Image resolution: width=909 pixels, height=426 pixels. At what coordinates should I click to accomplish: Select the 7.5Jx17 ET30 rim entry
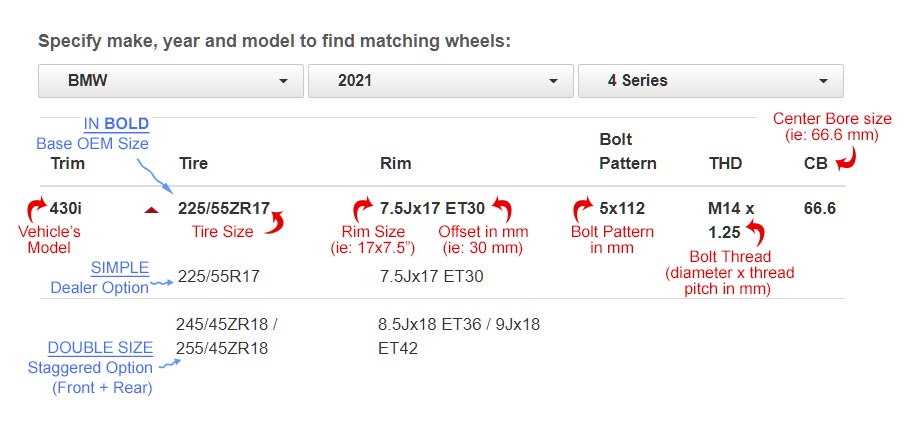point(432,209)
